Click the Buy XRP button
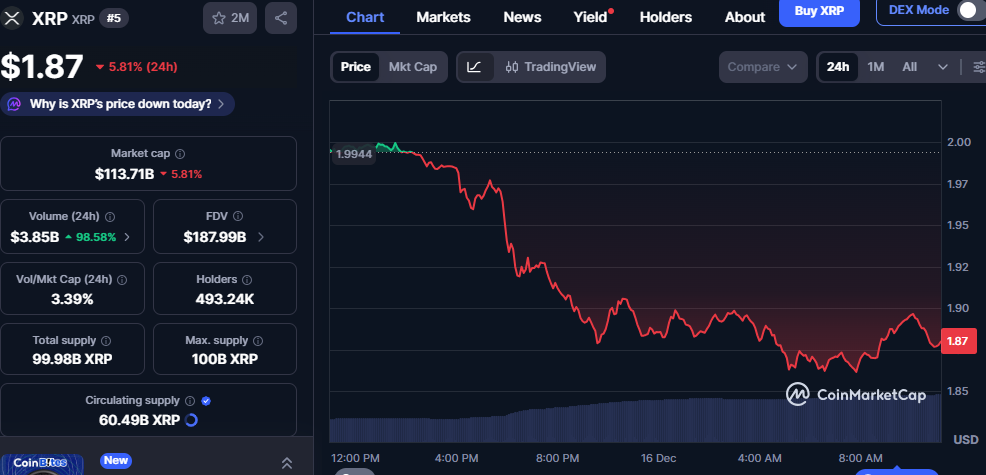The width and height of the screenshot is (986, 475). pos(819,11)
